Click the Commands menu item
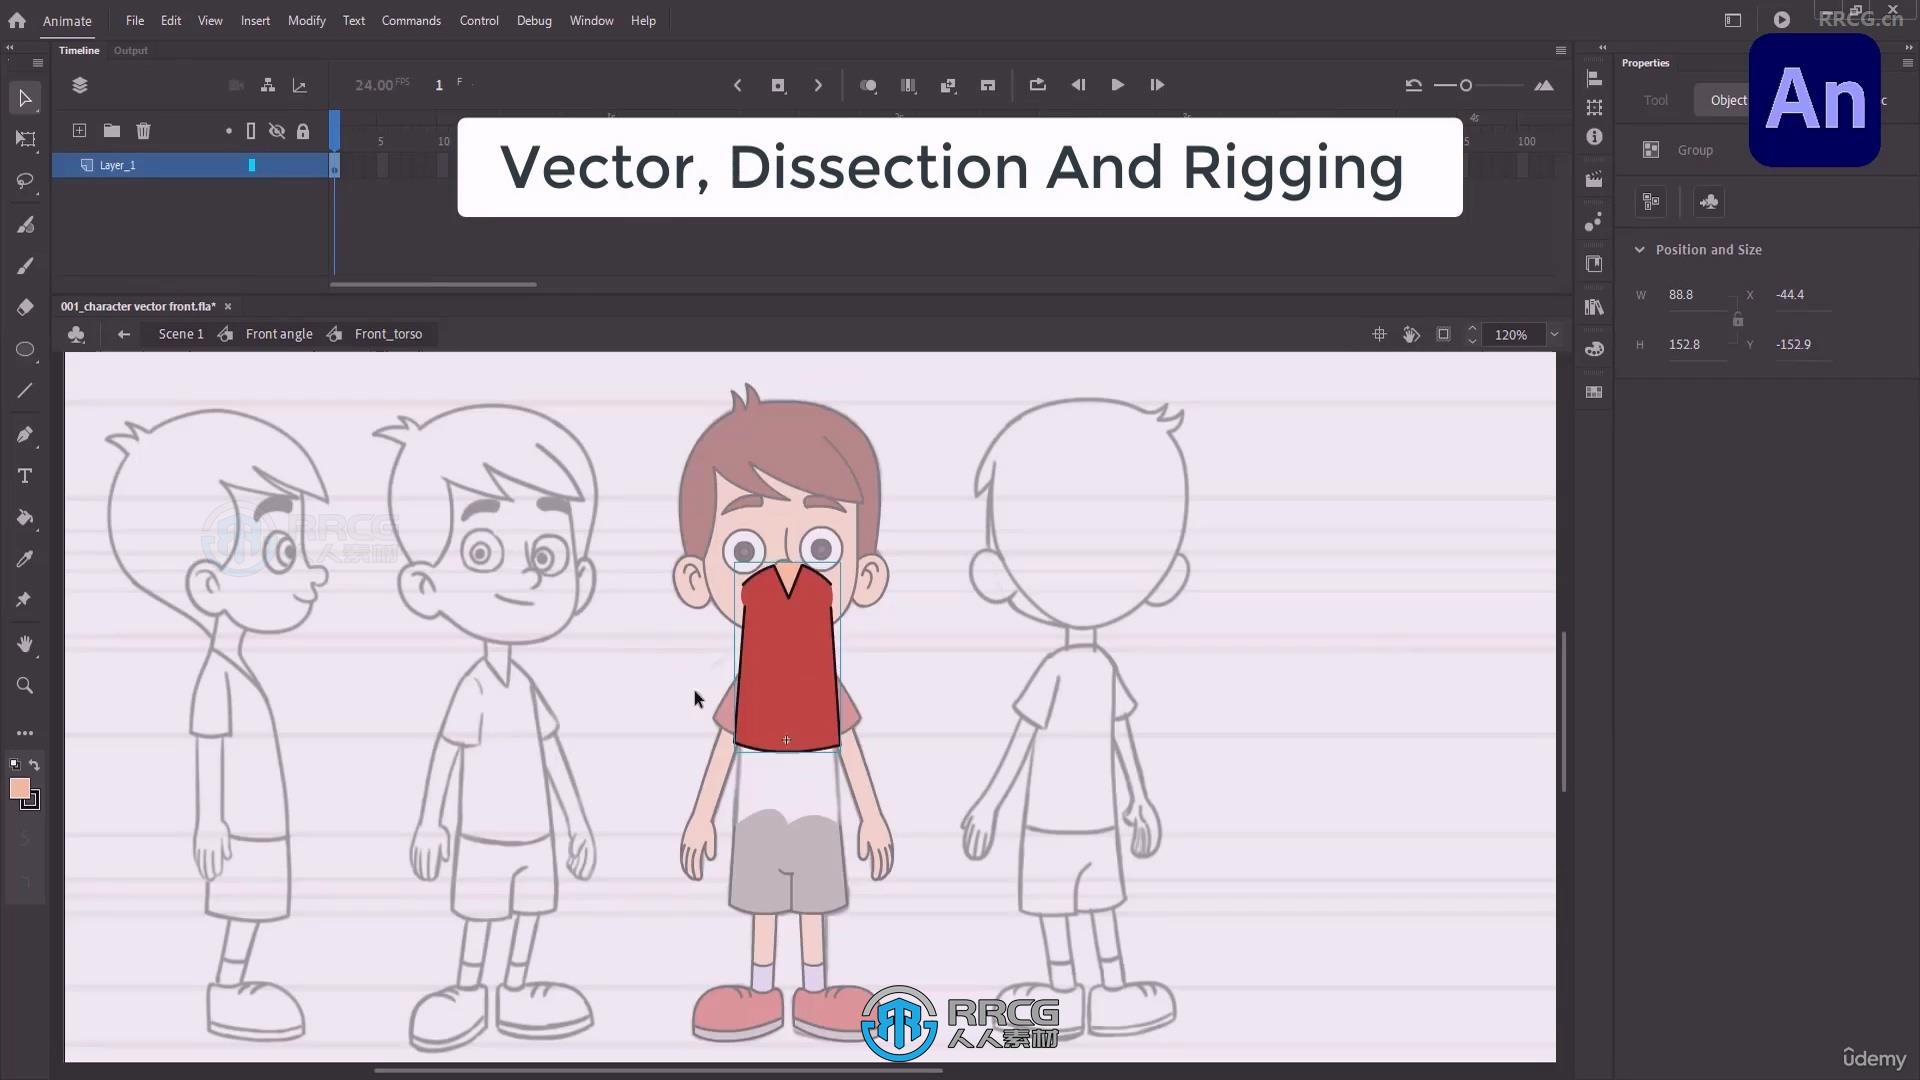The width and height of the screenshot is (1920, 1080). (x=410, y=20)
